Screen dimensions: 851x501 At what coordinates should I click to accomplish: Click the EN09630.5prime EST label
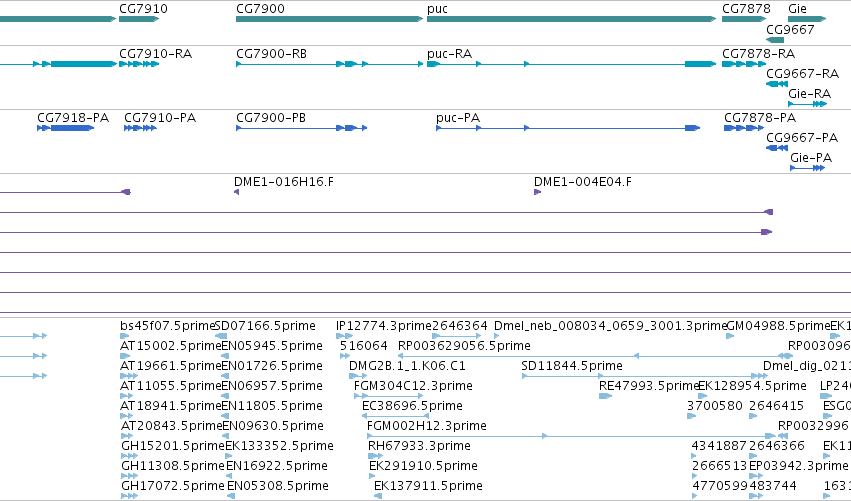tap(273, 426)
